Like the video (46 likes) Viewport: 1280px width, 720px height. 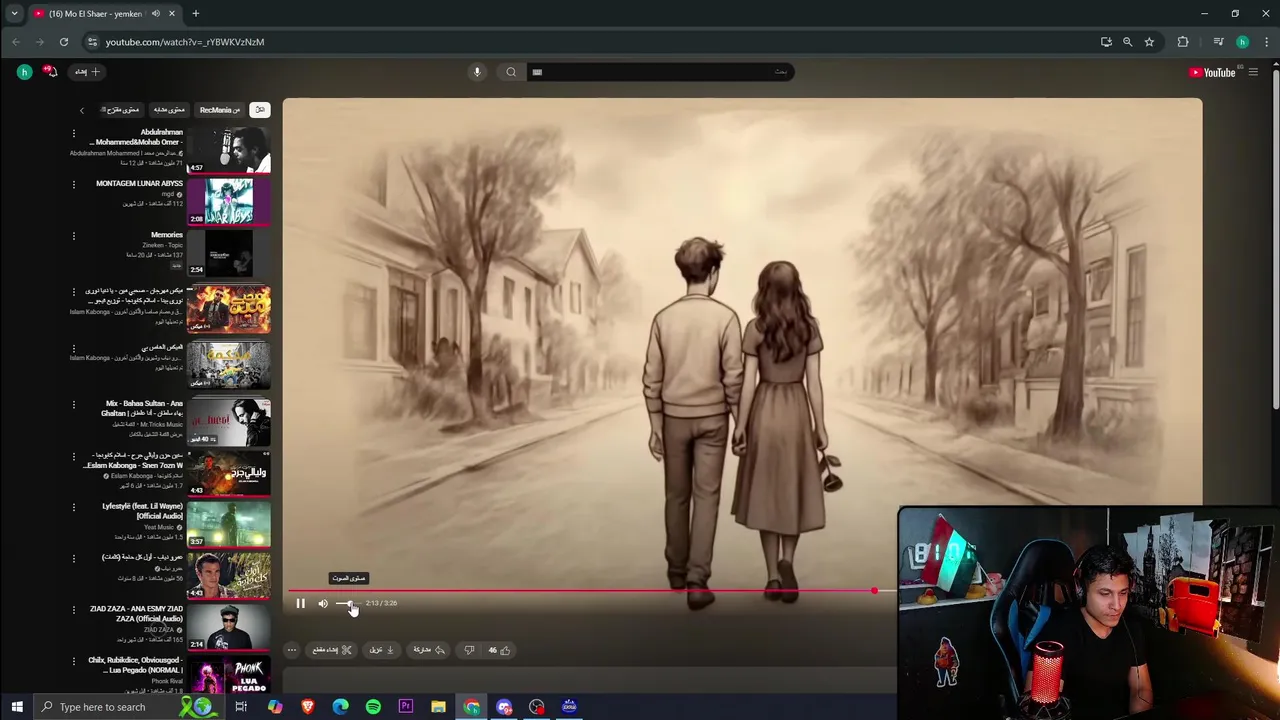point(499,650)
